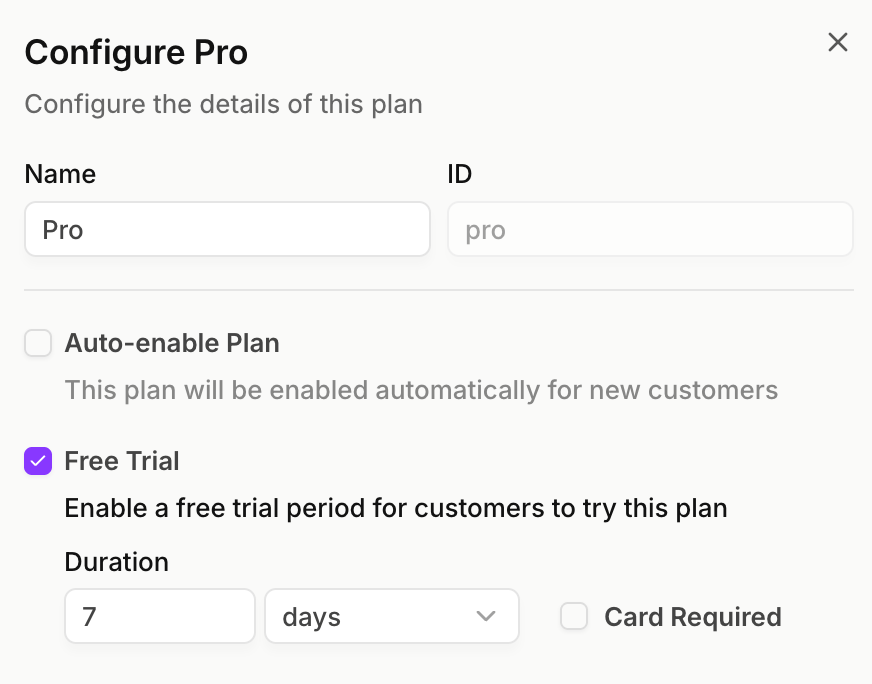Click the chevron arrow in days selector
This screenshot has height=684, width=872.
click(x=485, y=616)
